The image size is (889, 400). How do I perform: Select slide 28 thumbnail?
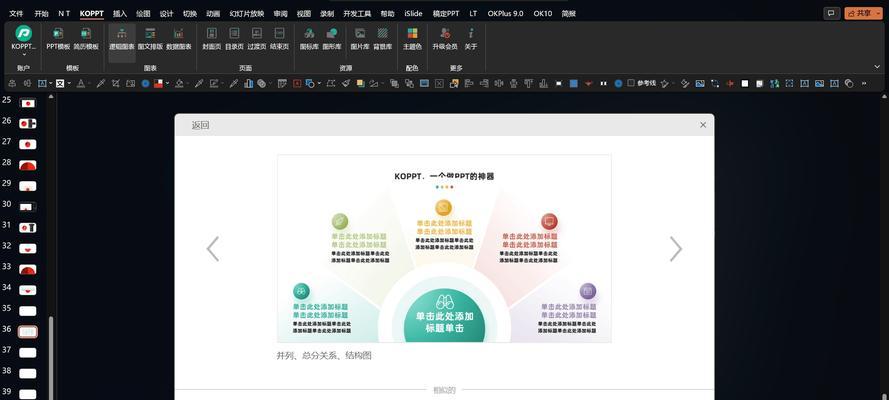click(28, 165)
